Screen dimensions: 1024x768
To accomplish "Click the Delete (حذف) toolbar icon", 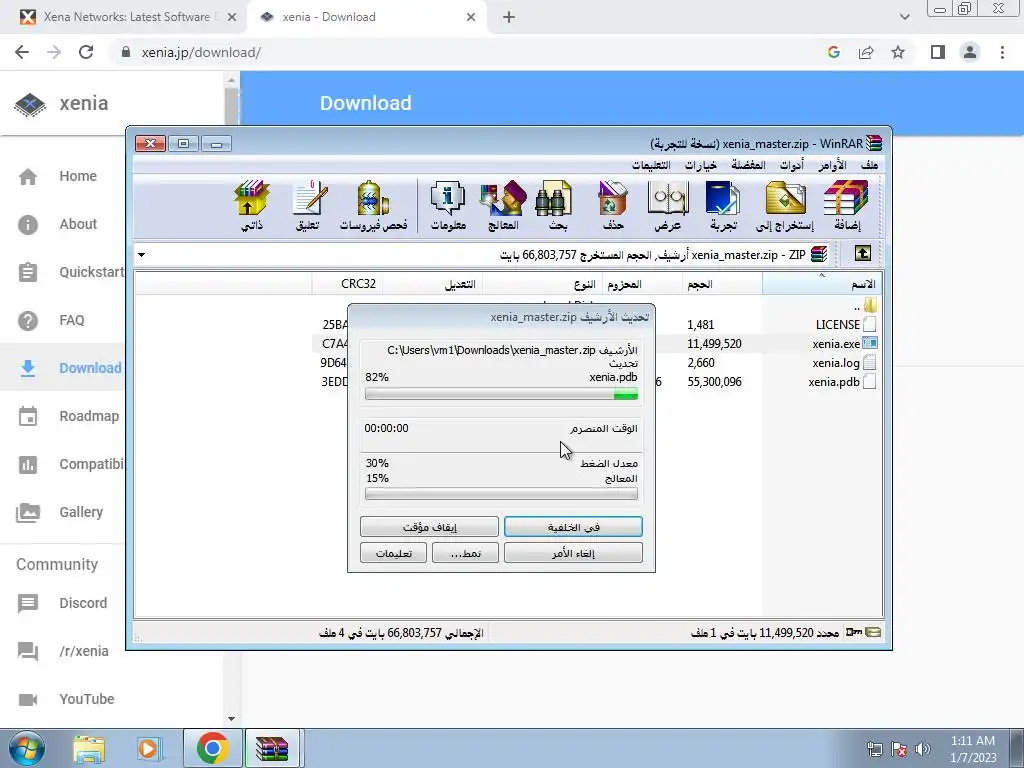I will (613, 206).
